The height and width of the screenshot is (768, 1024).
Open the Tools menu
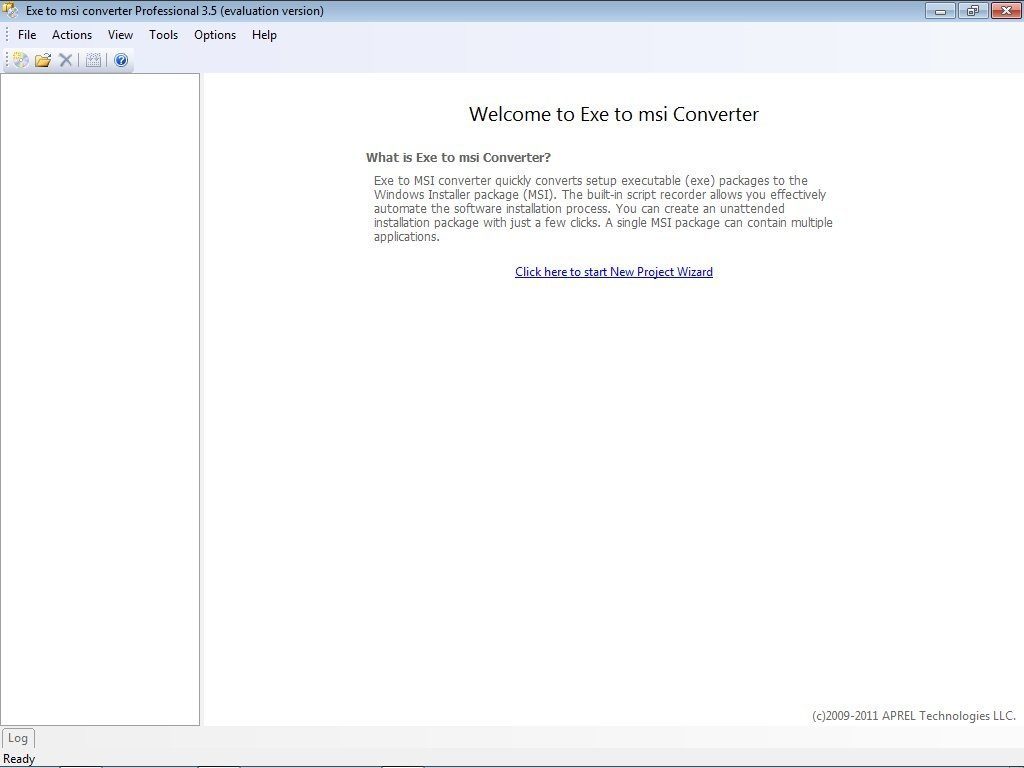tap(163, 35)
